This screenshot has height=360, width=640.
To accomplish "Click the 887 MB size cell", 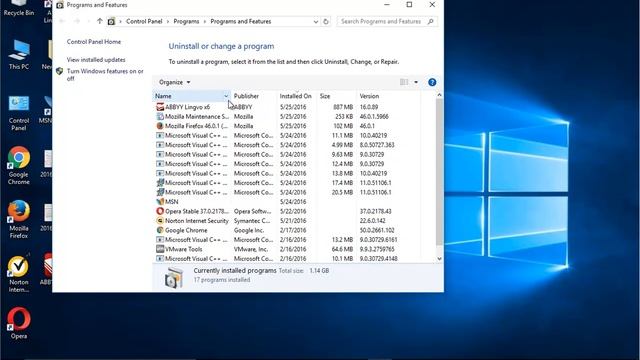I will point(343,107).
